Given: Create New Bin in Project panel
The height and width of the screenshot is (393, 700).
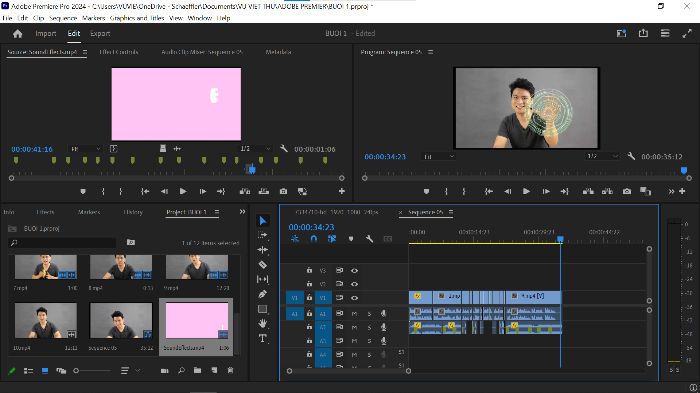Looking at the screenshot, I should [x=197, y=370].
